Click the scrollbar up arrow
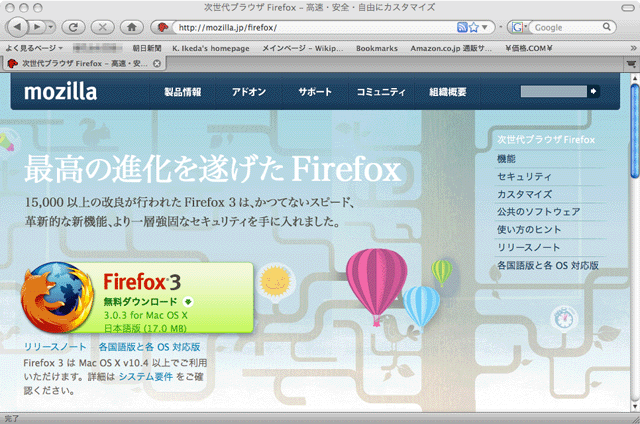Screen dimensions: 640x424 (x=635, y=78)
